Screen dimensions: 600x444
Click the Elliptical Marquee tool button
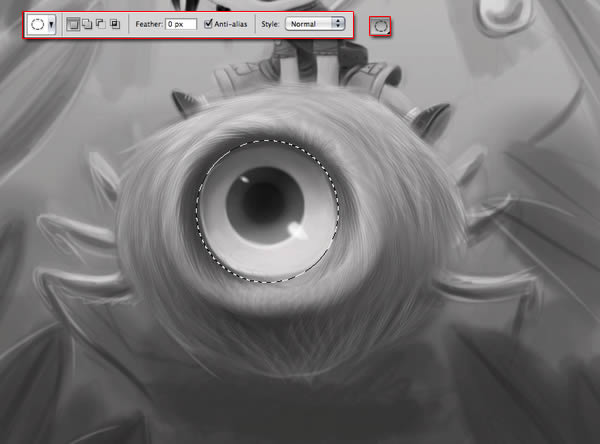pos(380,26)
